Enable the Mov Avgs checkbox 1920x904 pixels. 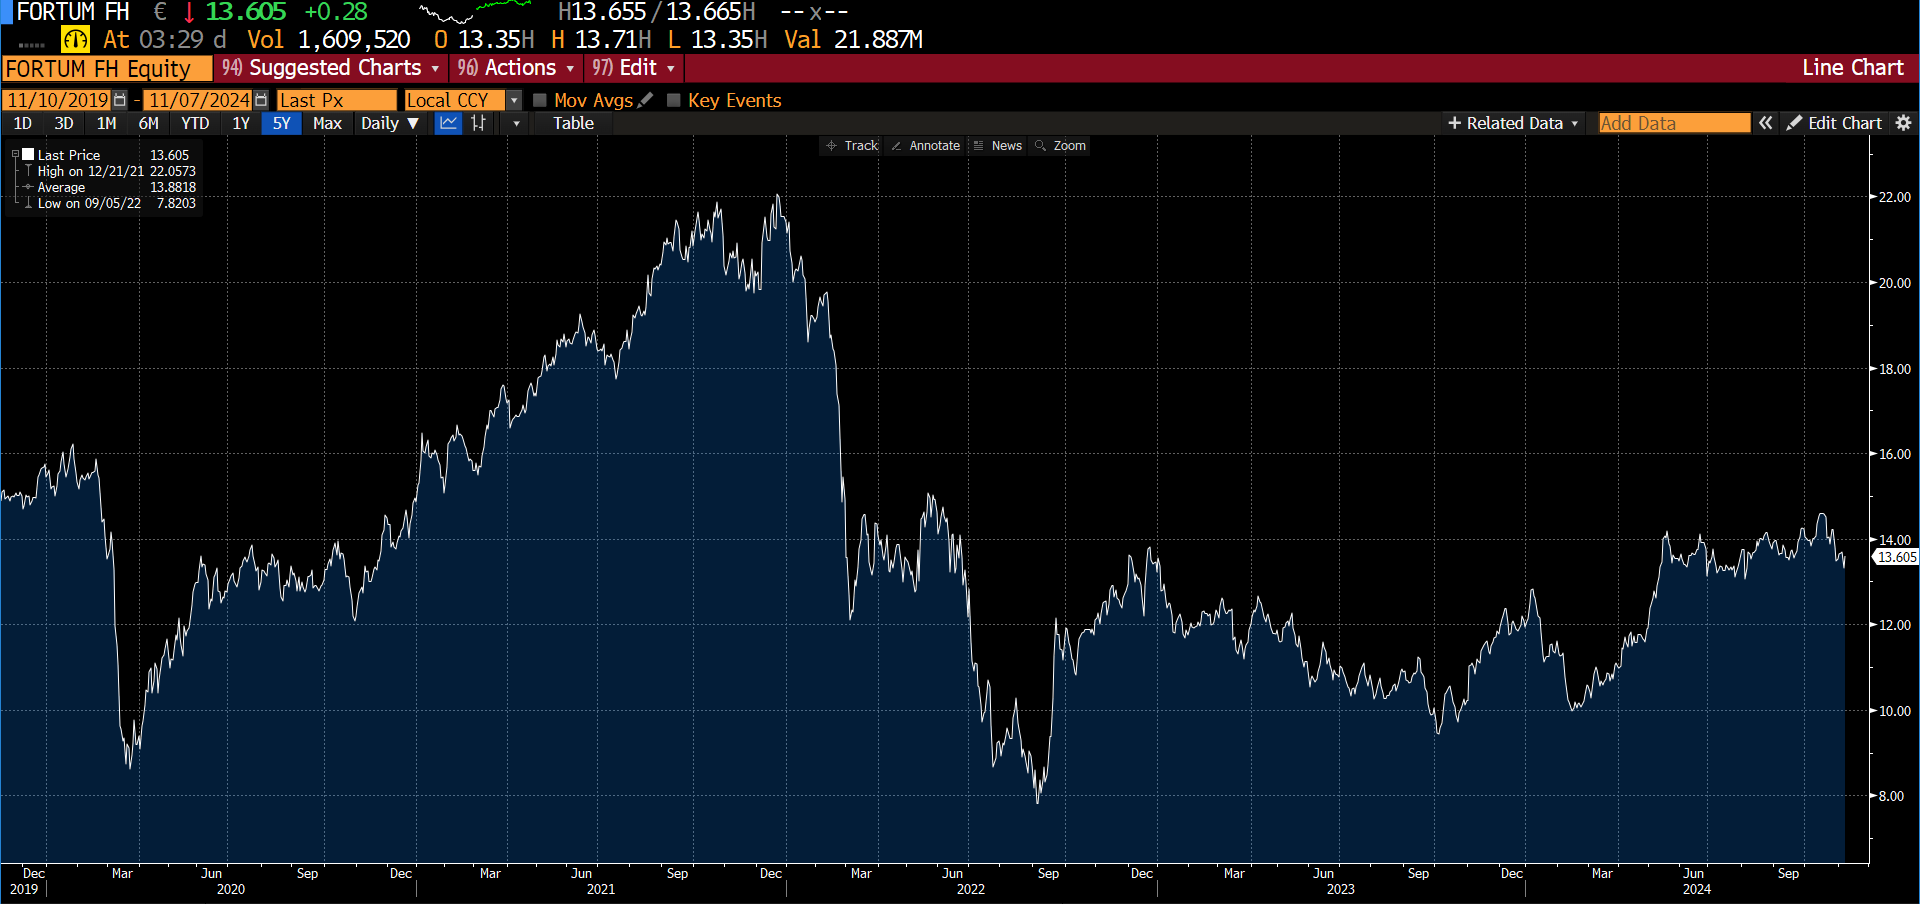[540, 100]
